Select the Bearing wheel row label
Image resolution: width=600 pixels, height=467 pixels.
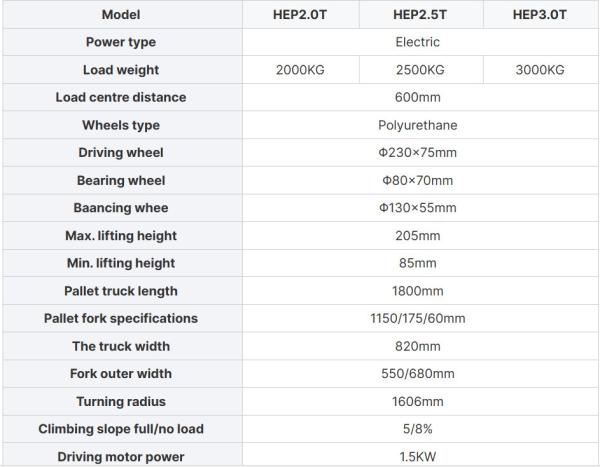(121, 180)
